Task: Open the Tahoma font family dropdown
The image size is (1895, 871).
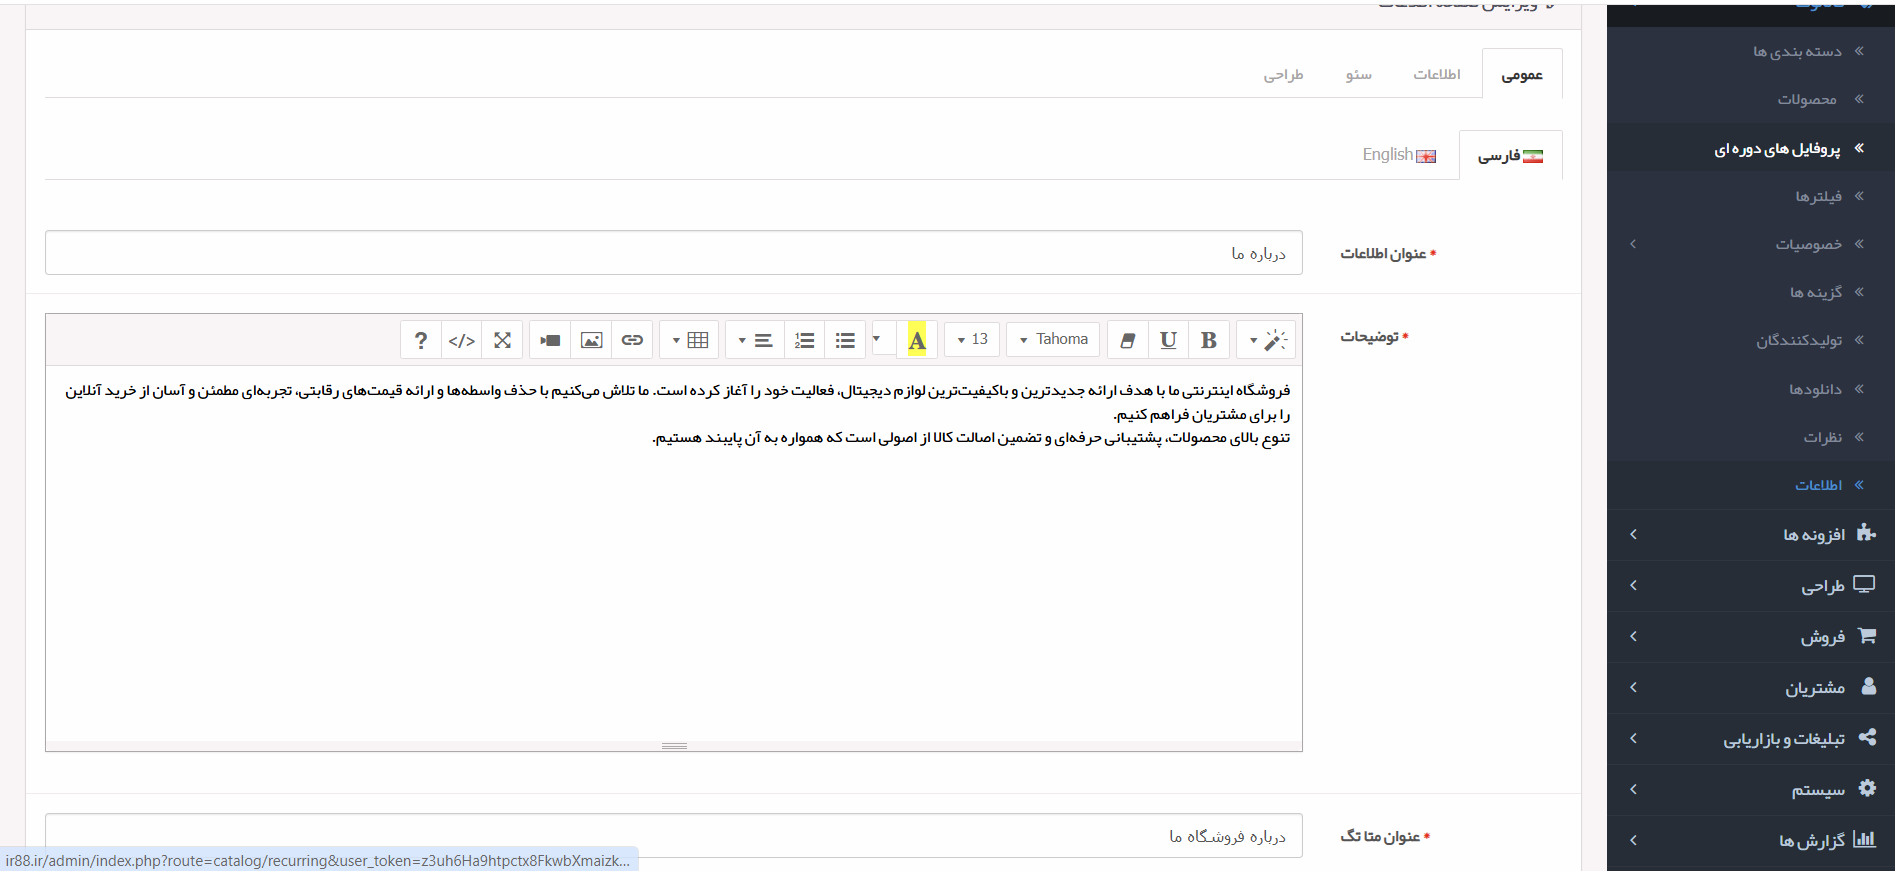Action: [1053, 340]
